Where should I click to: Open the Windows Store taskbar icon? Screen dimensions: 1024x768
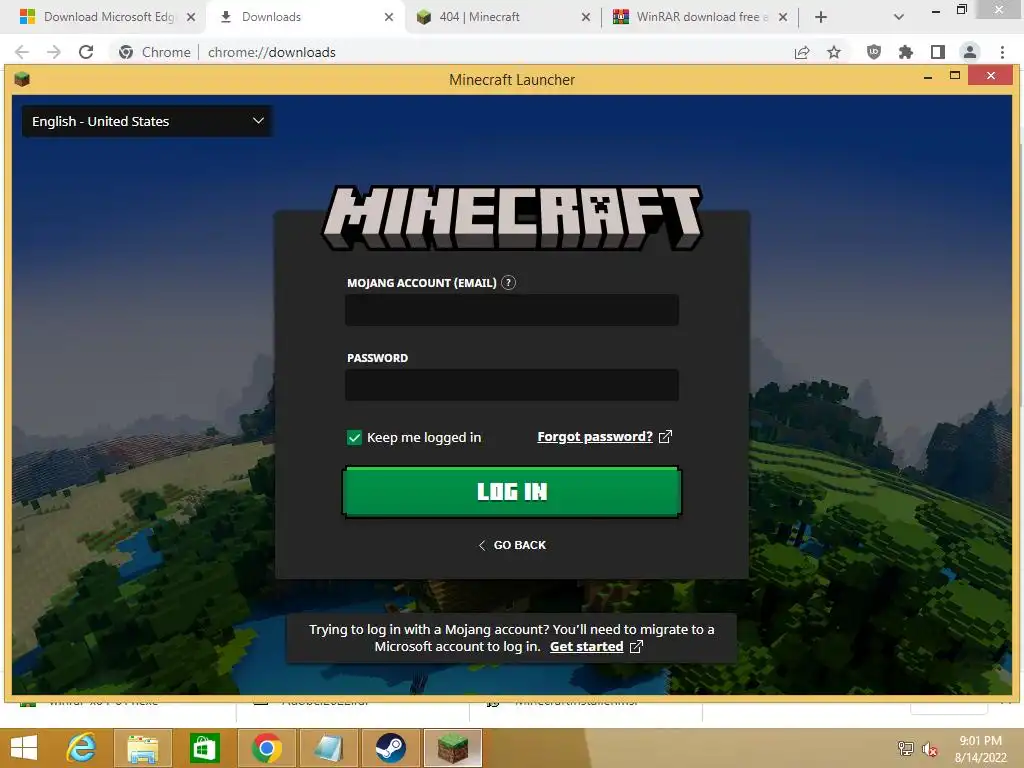click(204, 748)
